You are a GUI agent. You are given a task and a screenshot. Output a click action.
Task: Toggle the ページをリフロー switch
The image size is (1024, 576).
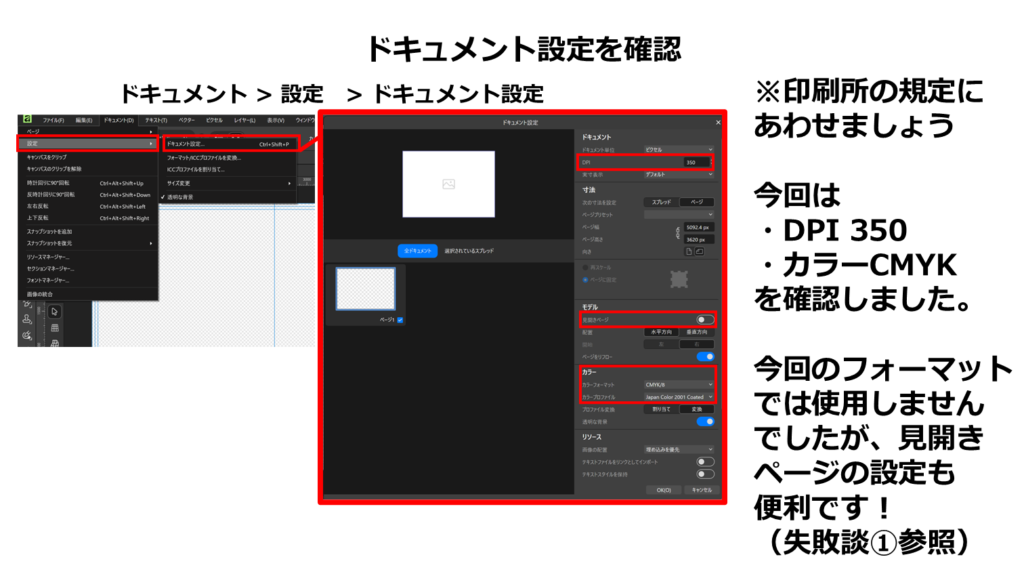705,356
